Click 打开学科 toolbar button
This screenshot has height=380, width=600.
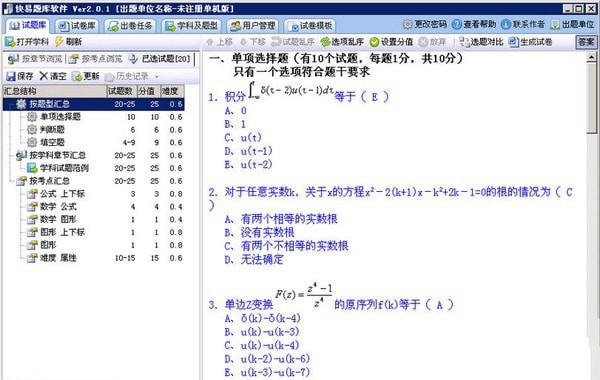[27, 42]
